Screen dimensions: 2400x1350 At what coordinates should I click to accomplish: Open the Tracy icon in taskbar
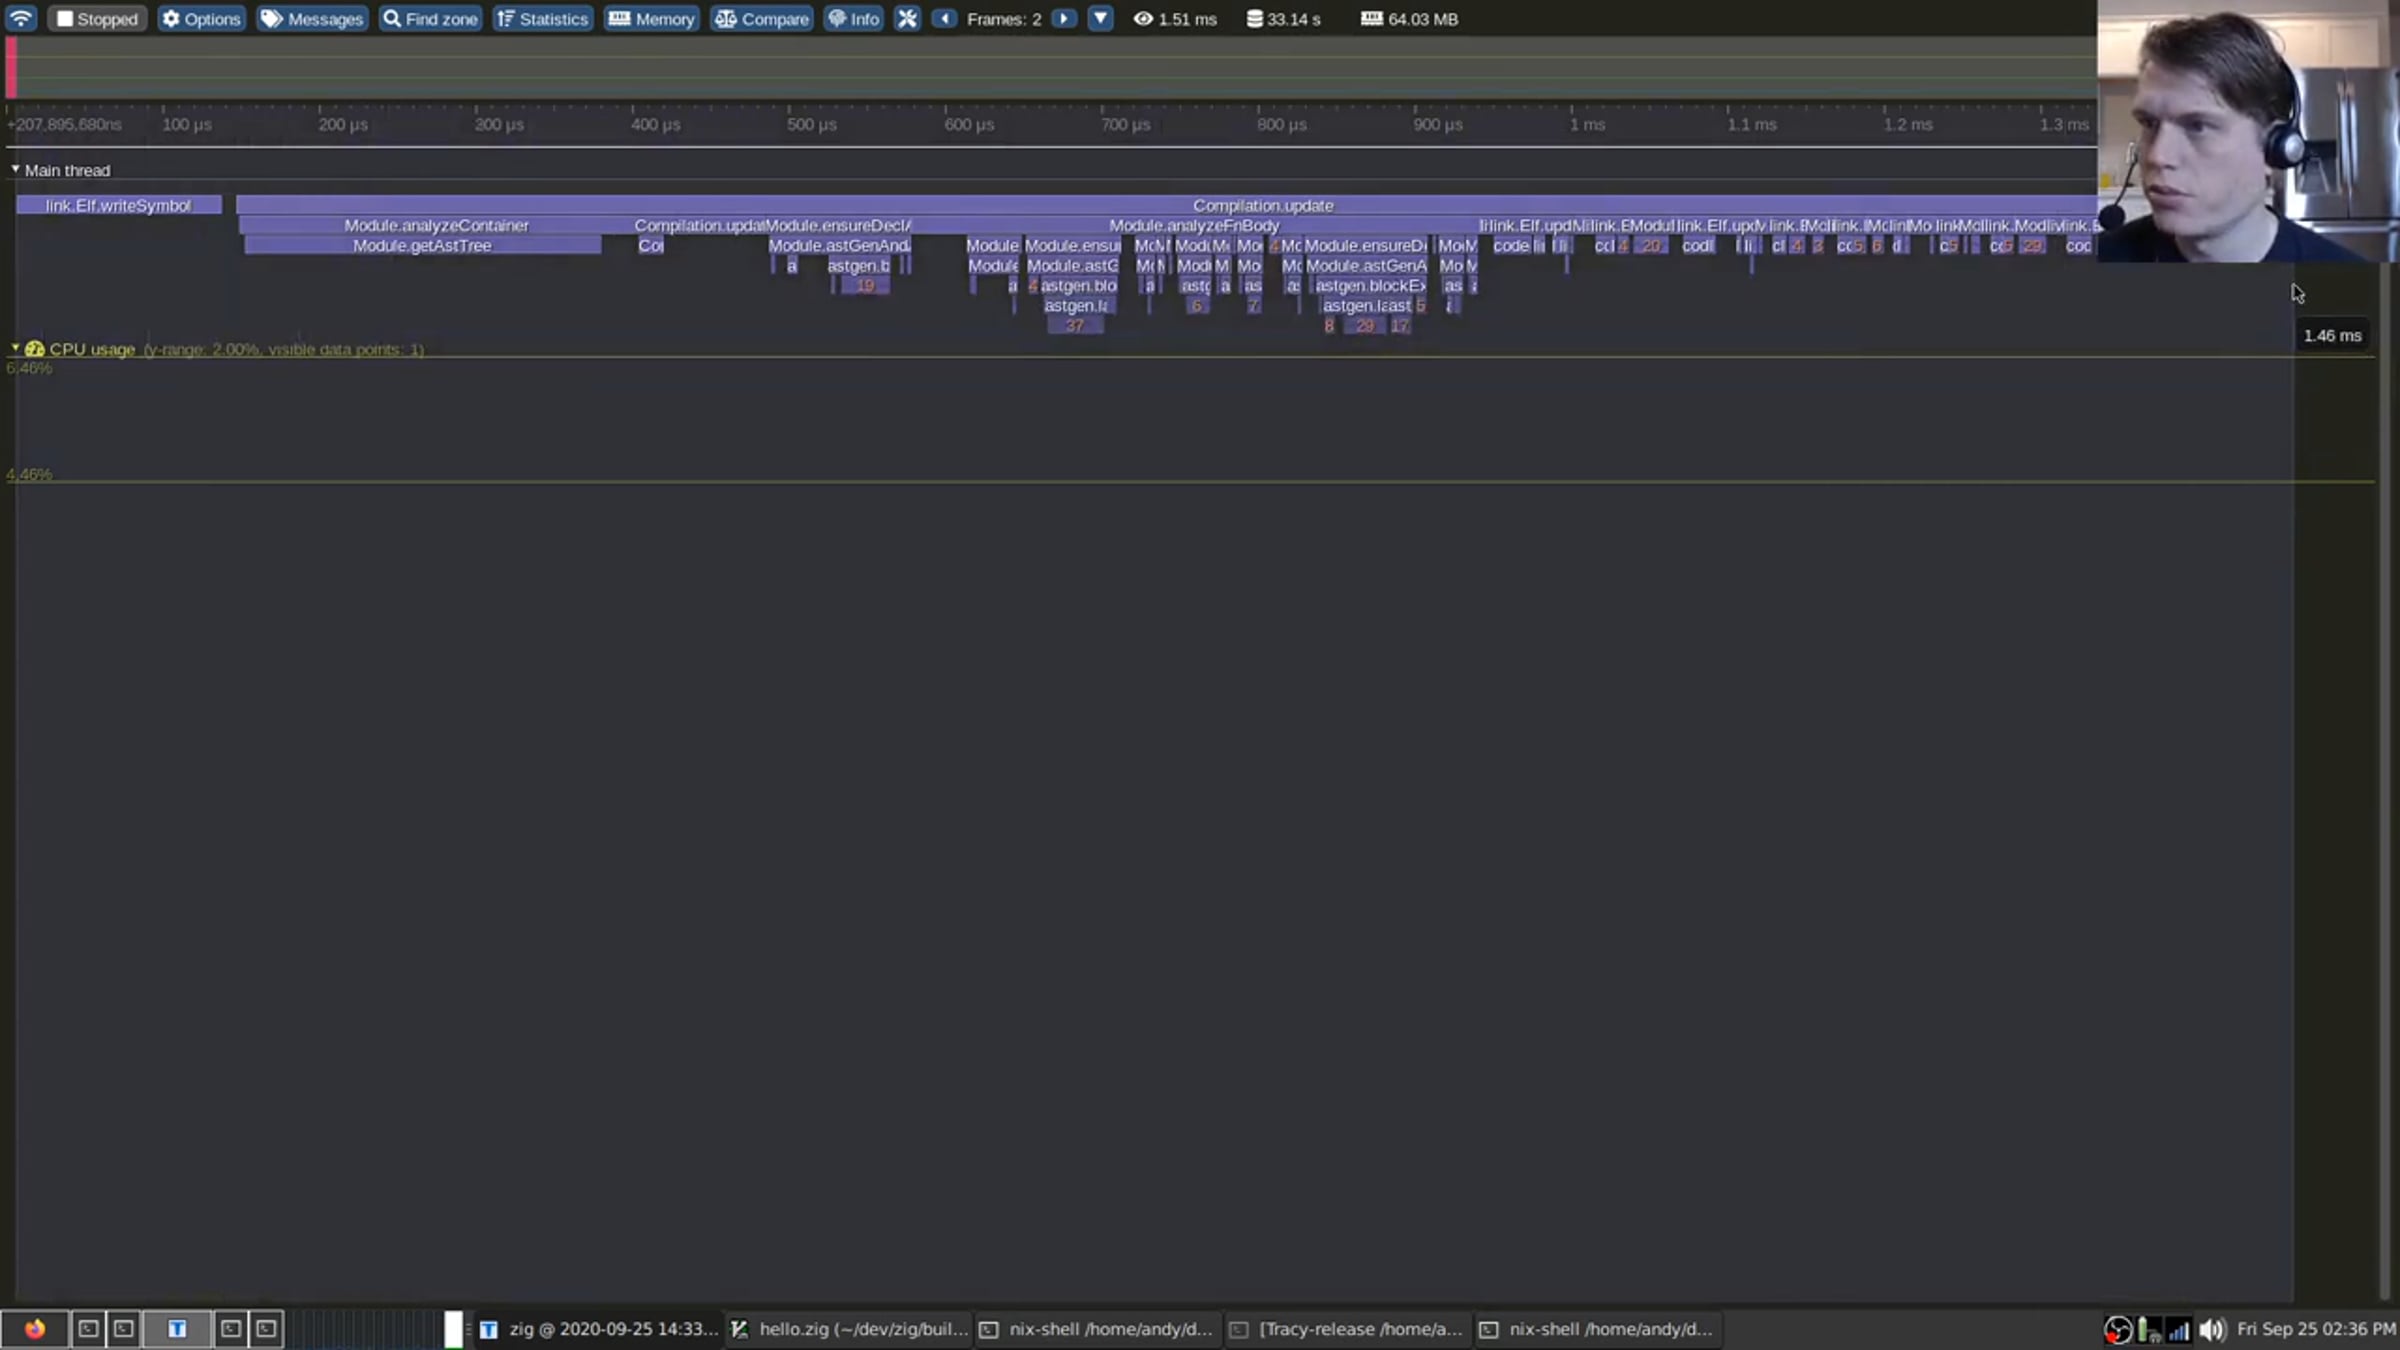(177, 1329)
